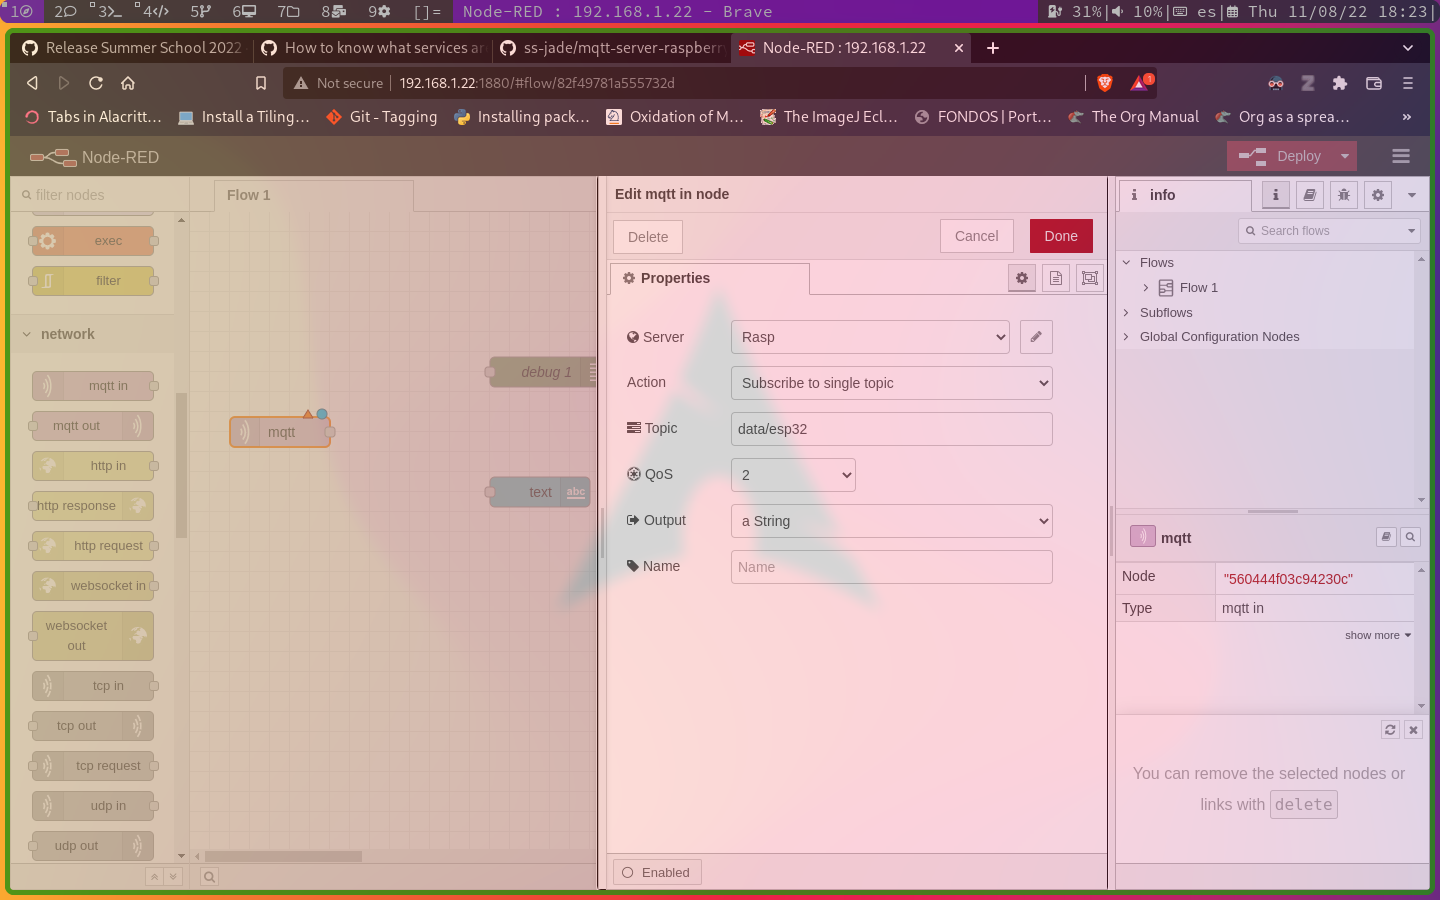Open the debug messages bug tab
The image size is (1440, 900).
click(1344, 195)
